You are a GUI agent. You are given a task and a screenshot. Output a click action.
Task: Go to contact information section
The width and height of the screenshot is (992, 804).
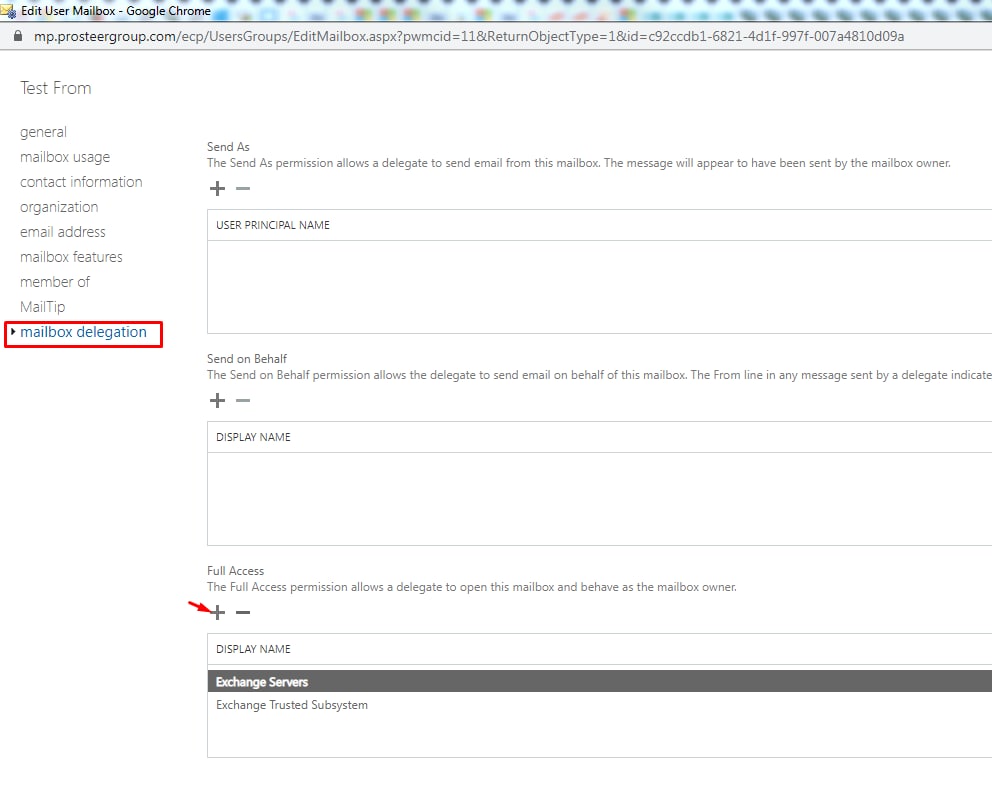pos(81,182)
